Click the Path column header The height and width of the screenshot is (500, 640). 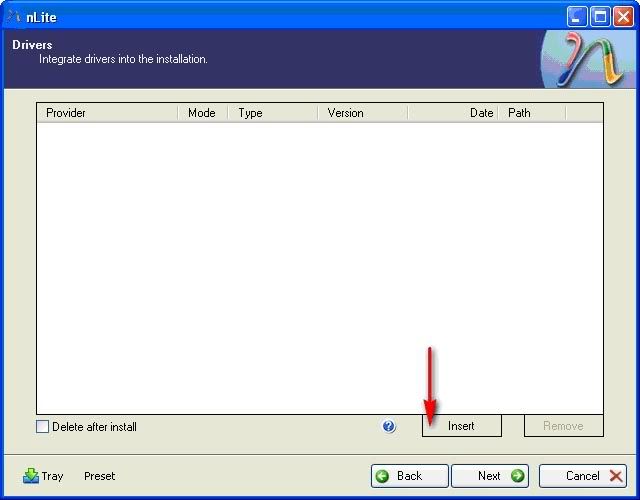532,113
